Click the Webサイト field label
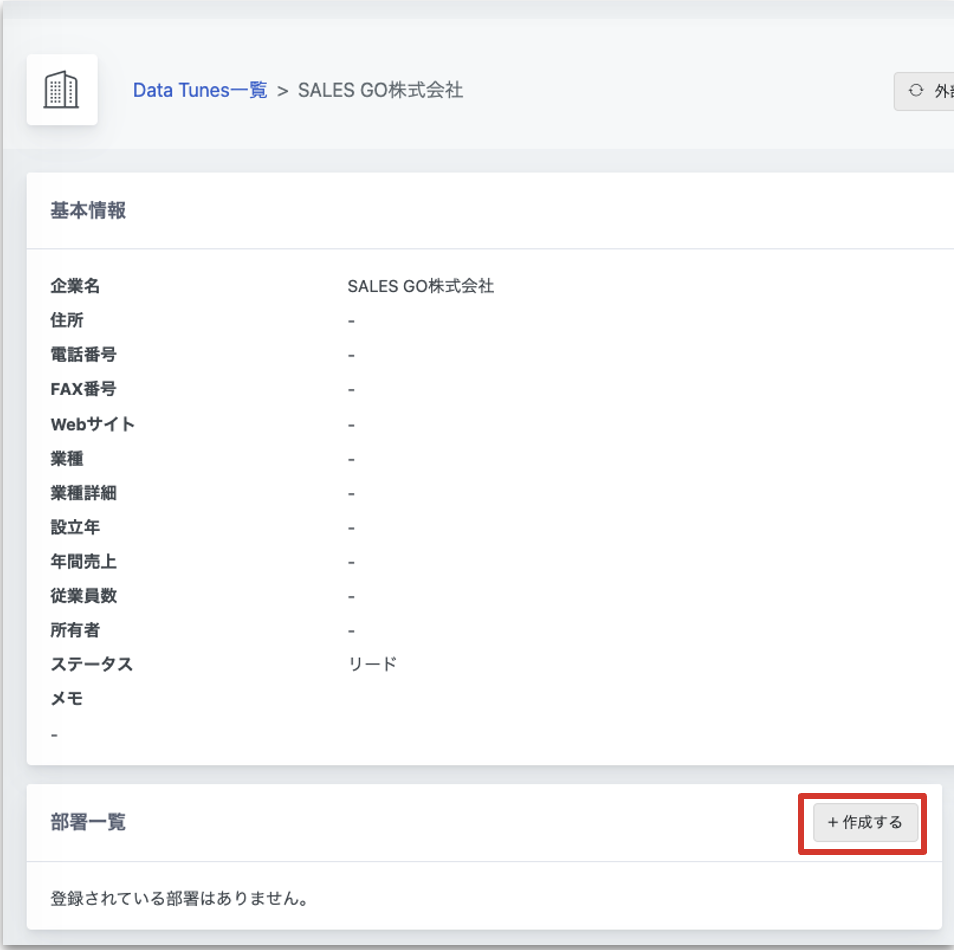This screenshot has width=954, height=950. (x=92, y=424)
